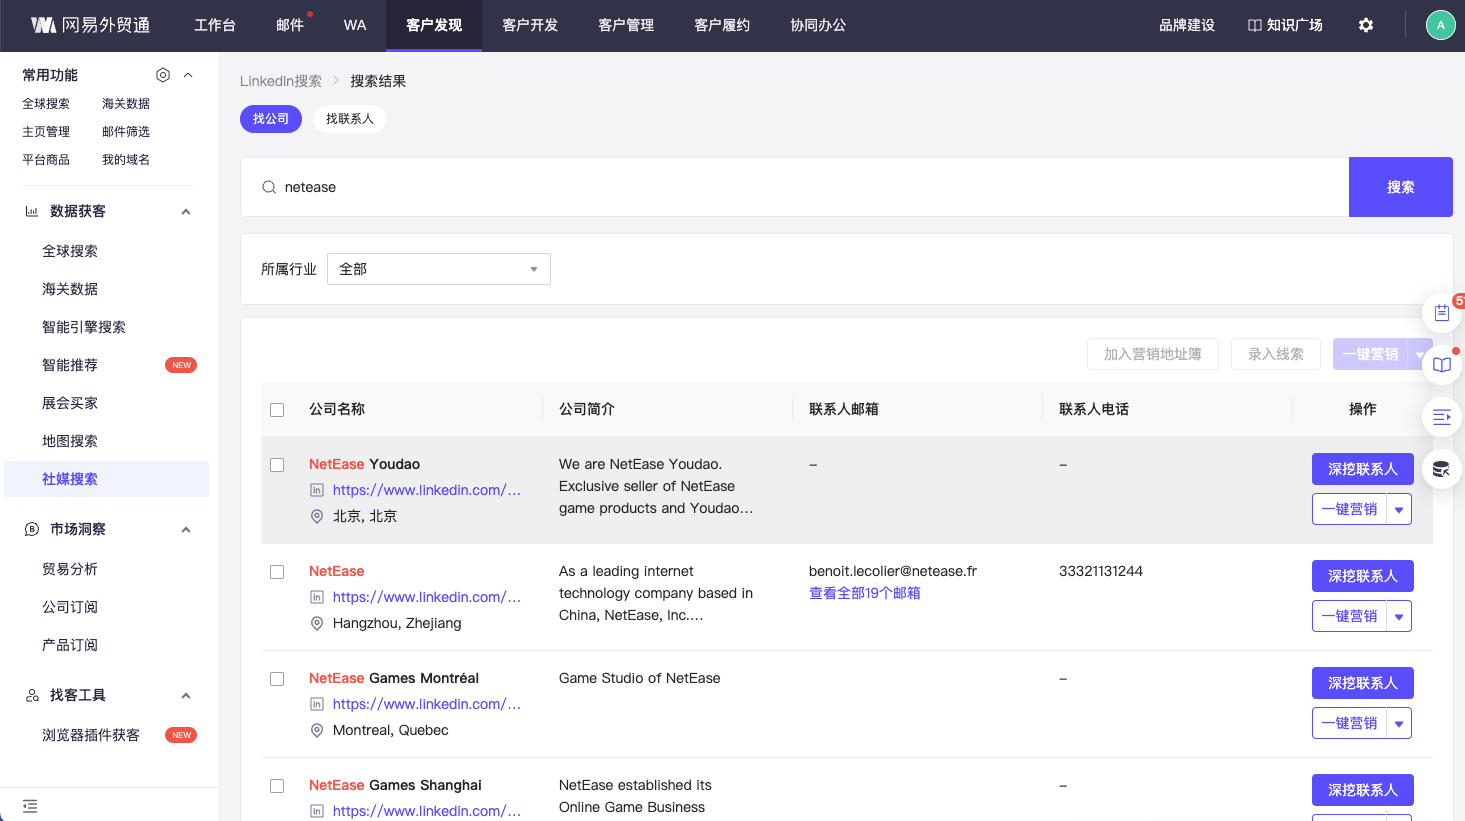Open 一键营销 dropdown arrow for NetEase Hangzhou
Screen dimensions: 1465x821
1399,616
